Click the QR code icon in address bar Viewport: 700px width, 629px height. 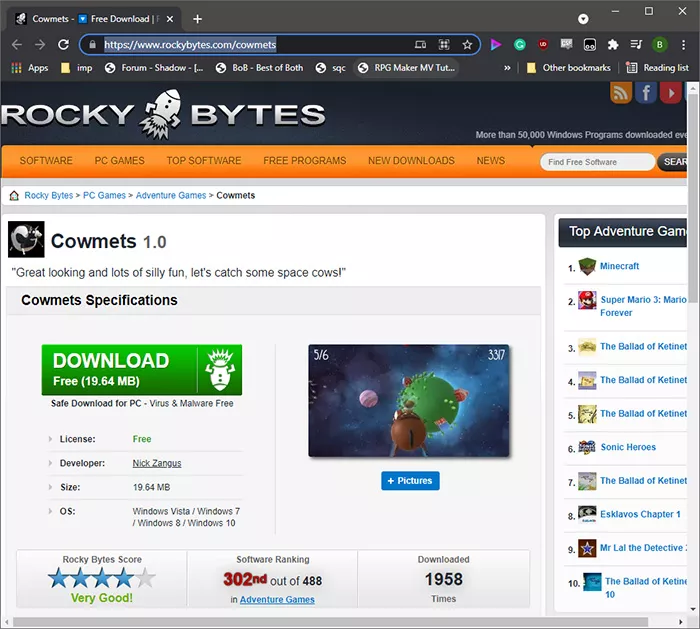point(444,45)
